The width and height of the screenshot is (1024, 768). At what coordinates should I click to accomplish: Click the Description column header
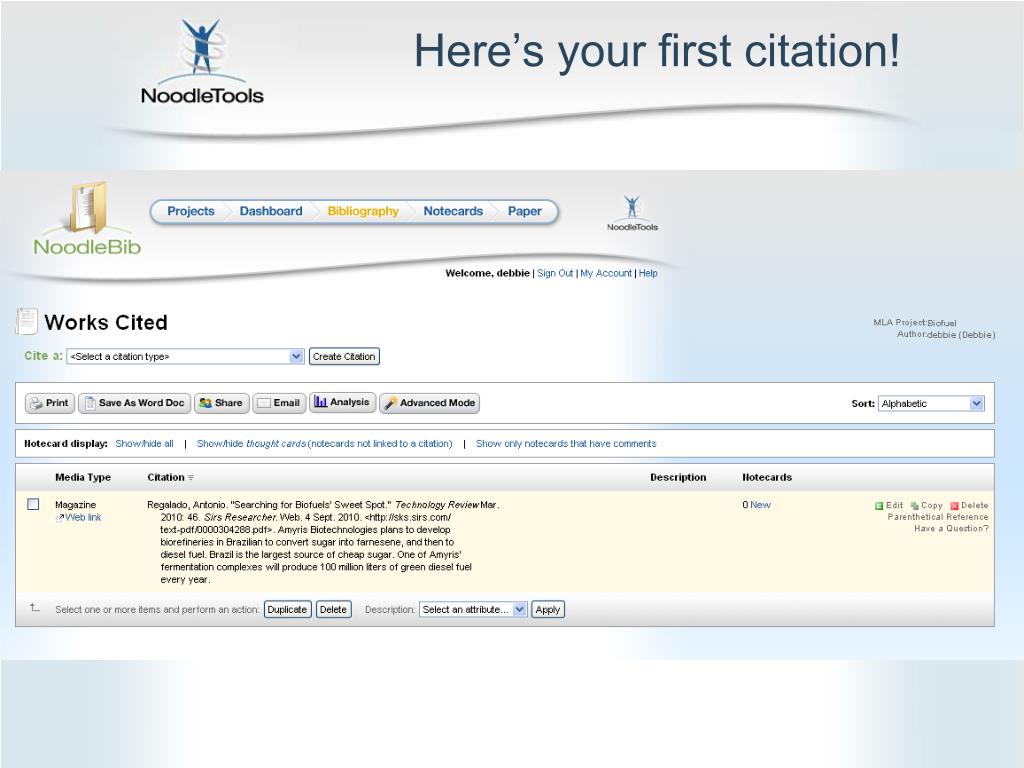pyautogui.click(x=678, y=477)
